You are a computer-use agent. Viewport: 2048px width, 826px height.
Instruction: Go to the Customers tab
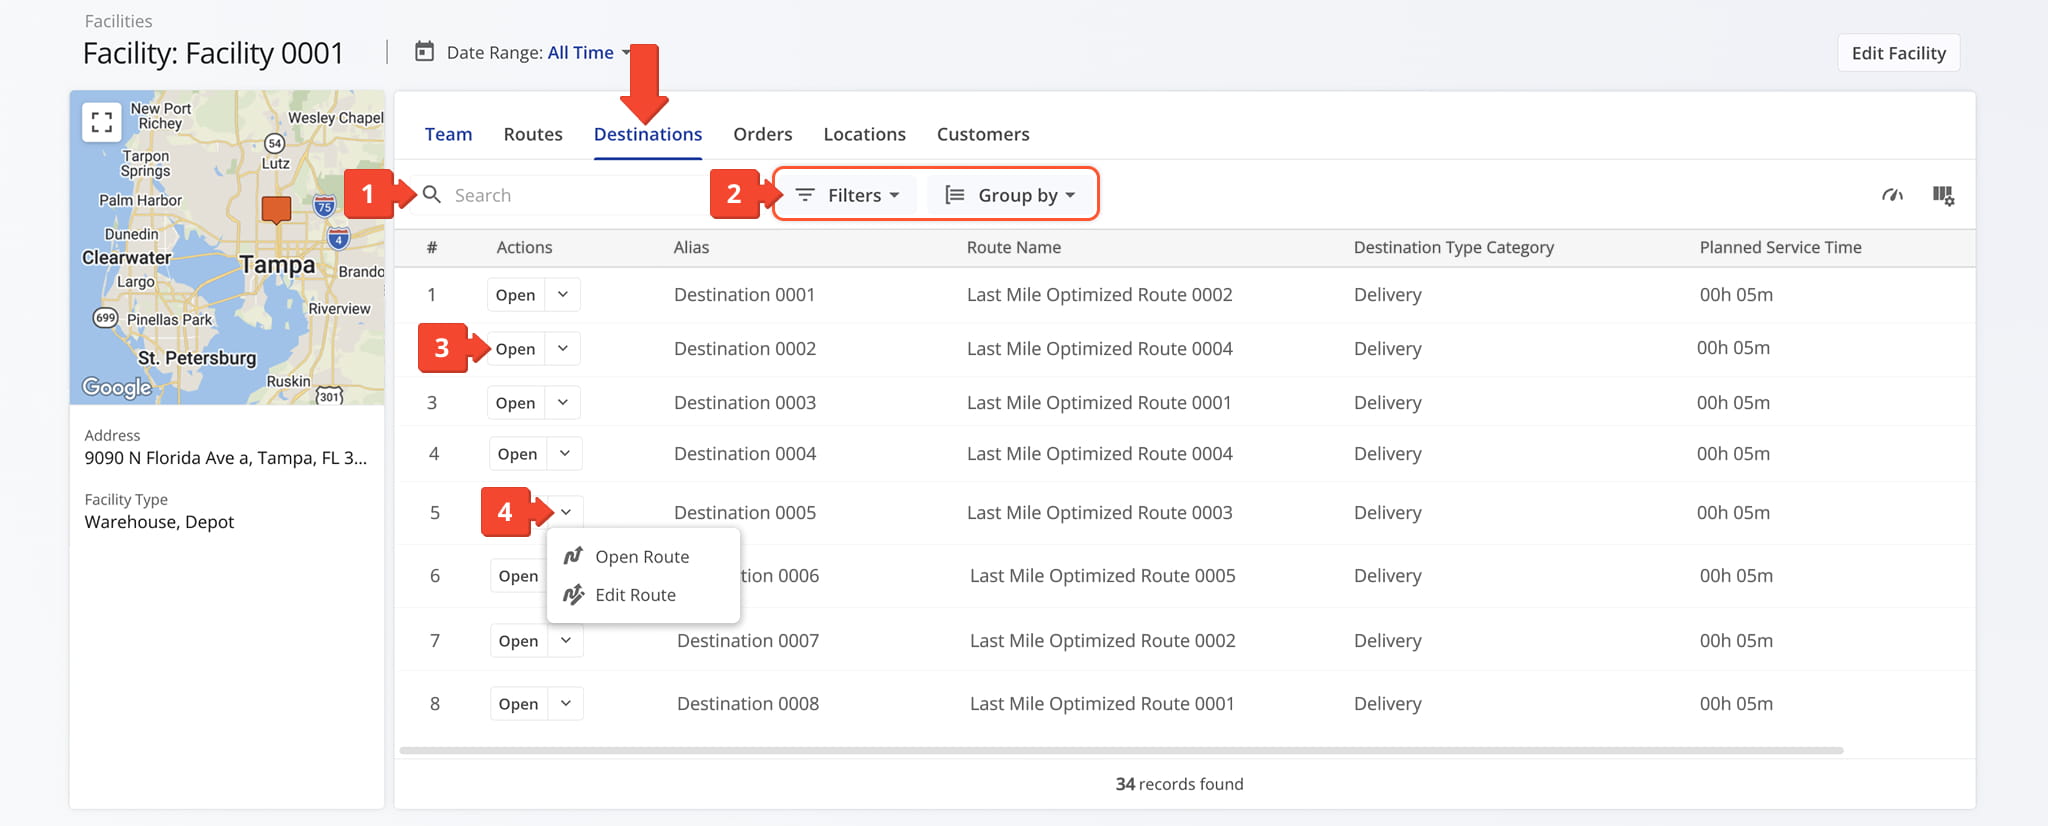click(x=982, y=134)
